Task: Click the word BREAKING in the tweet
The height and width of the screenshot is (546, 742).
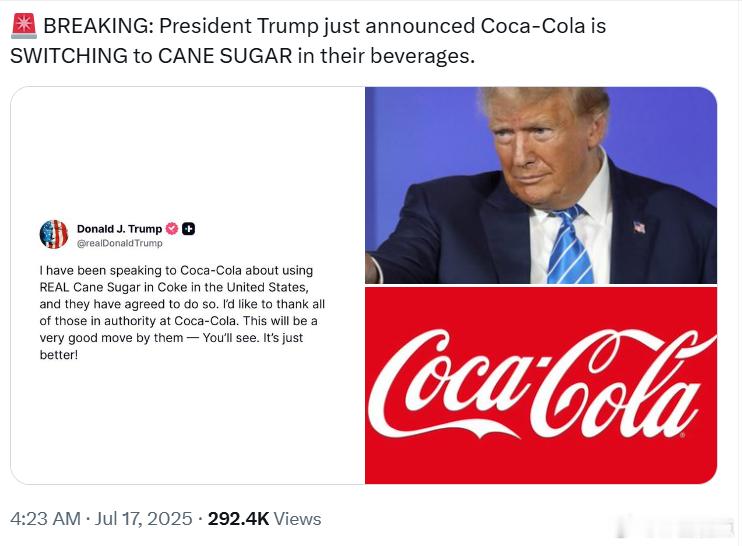Action: [x=96, y=26]
